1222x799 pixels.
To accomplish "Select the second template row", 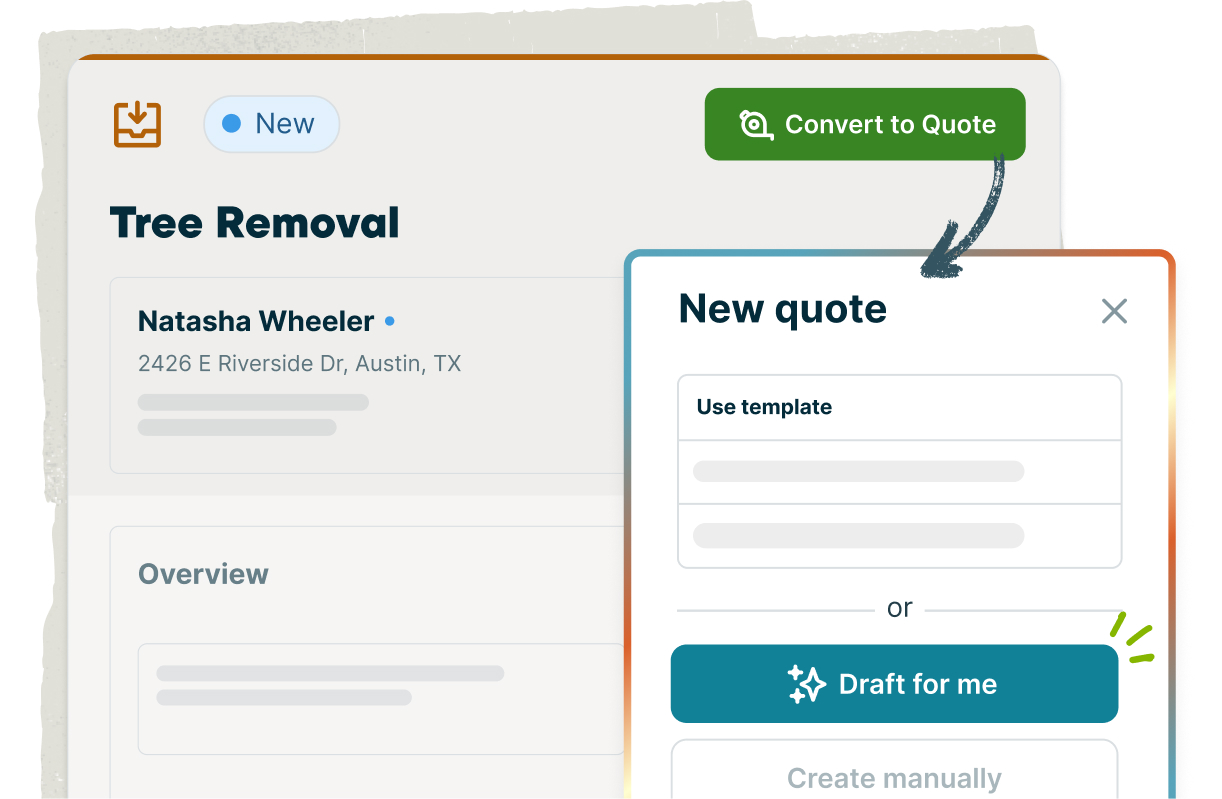I will pyautogui.click(x=899, y=535).
